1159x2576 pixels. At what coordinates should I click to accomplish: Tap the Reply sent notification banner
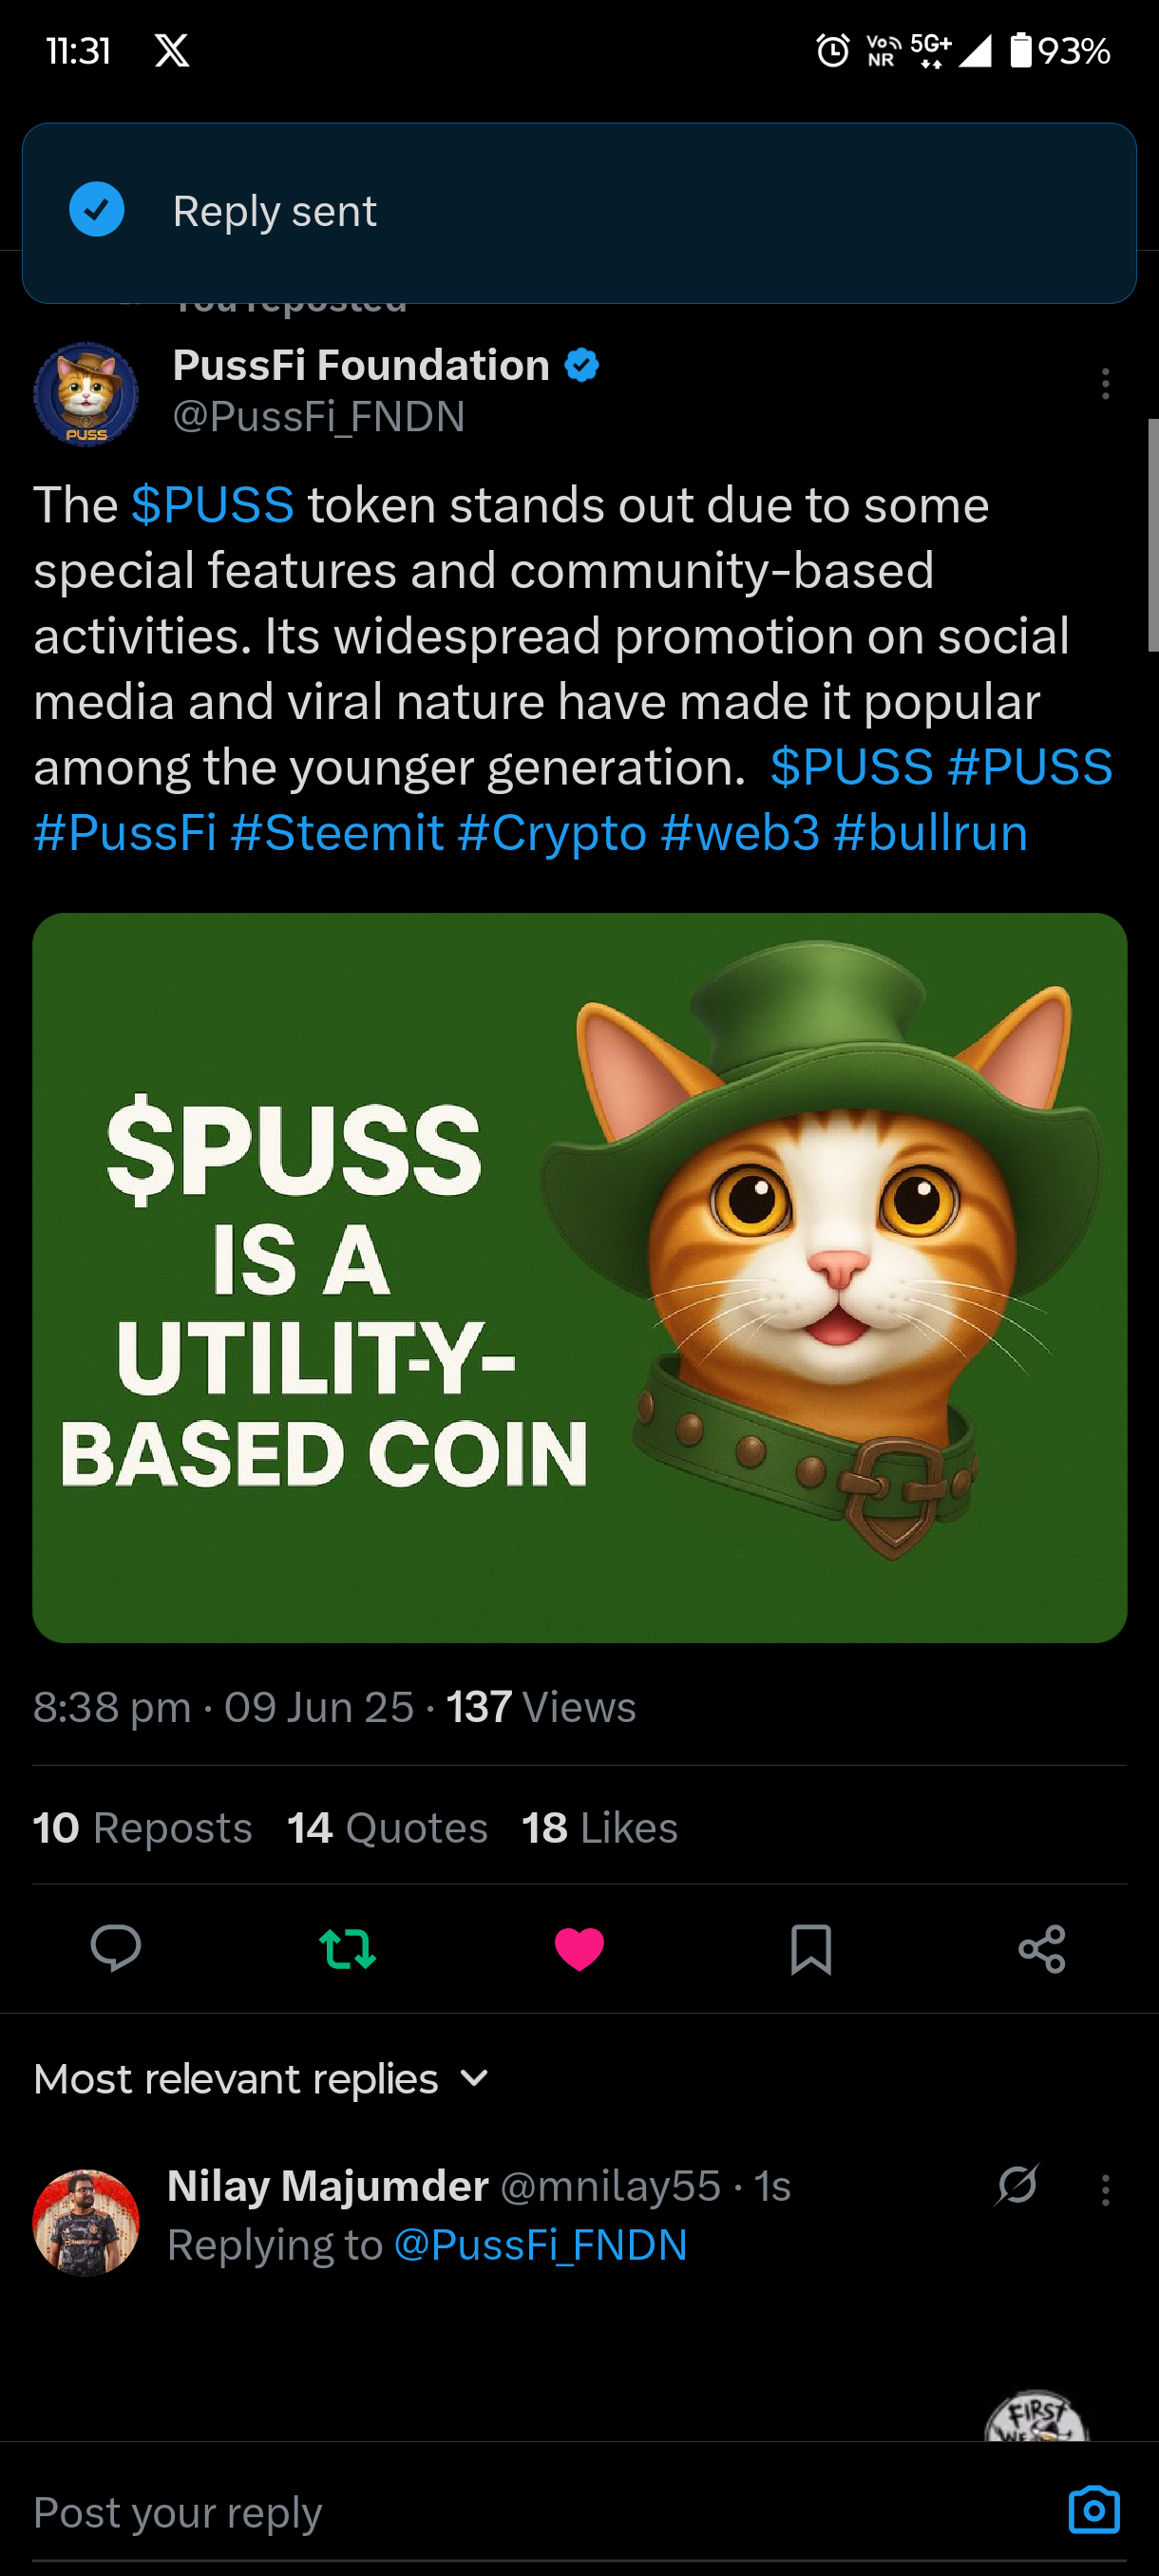click(579, 213)
